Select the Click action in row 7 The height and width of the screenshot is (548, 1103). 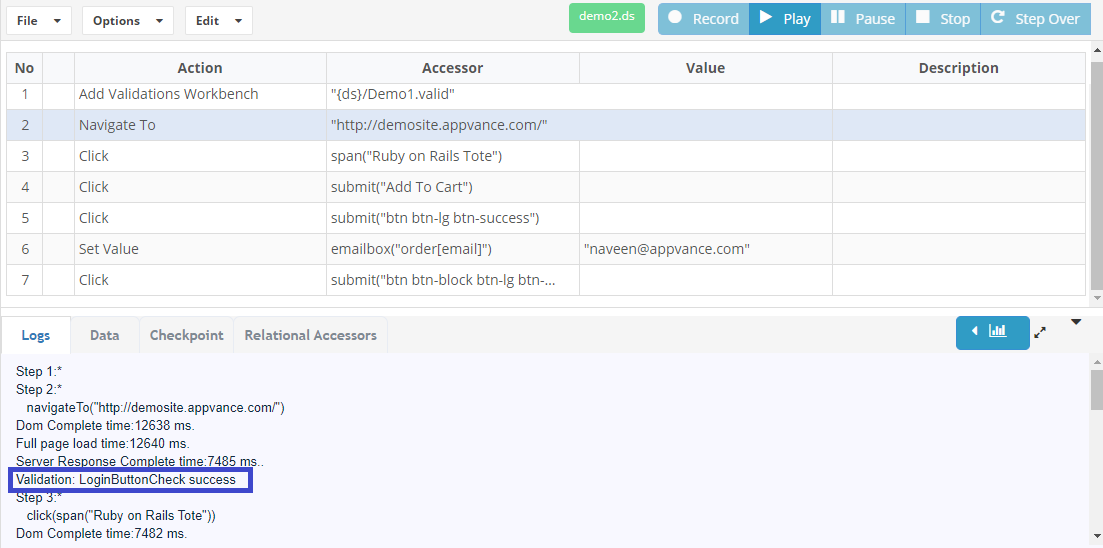pos(200,280)
